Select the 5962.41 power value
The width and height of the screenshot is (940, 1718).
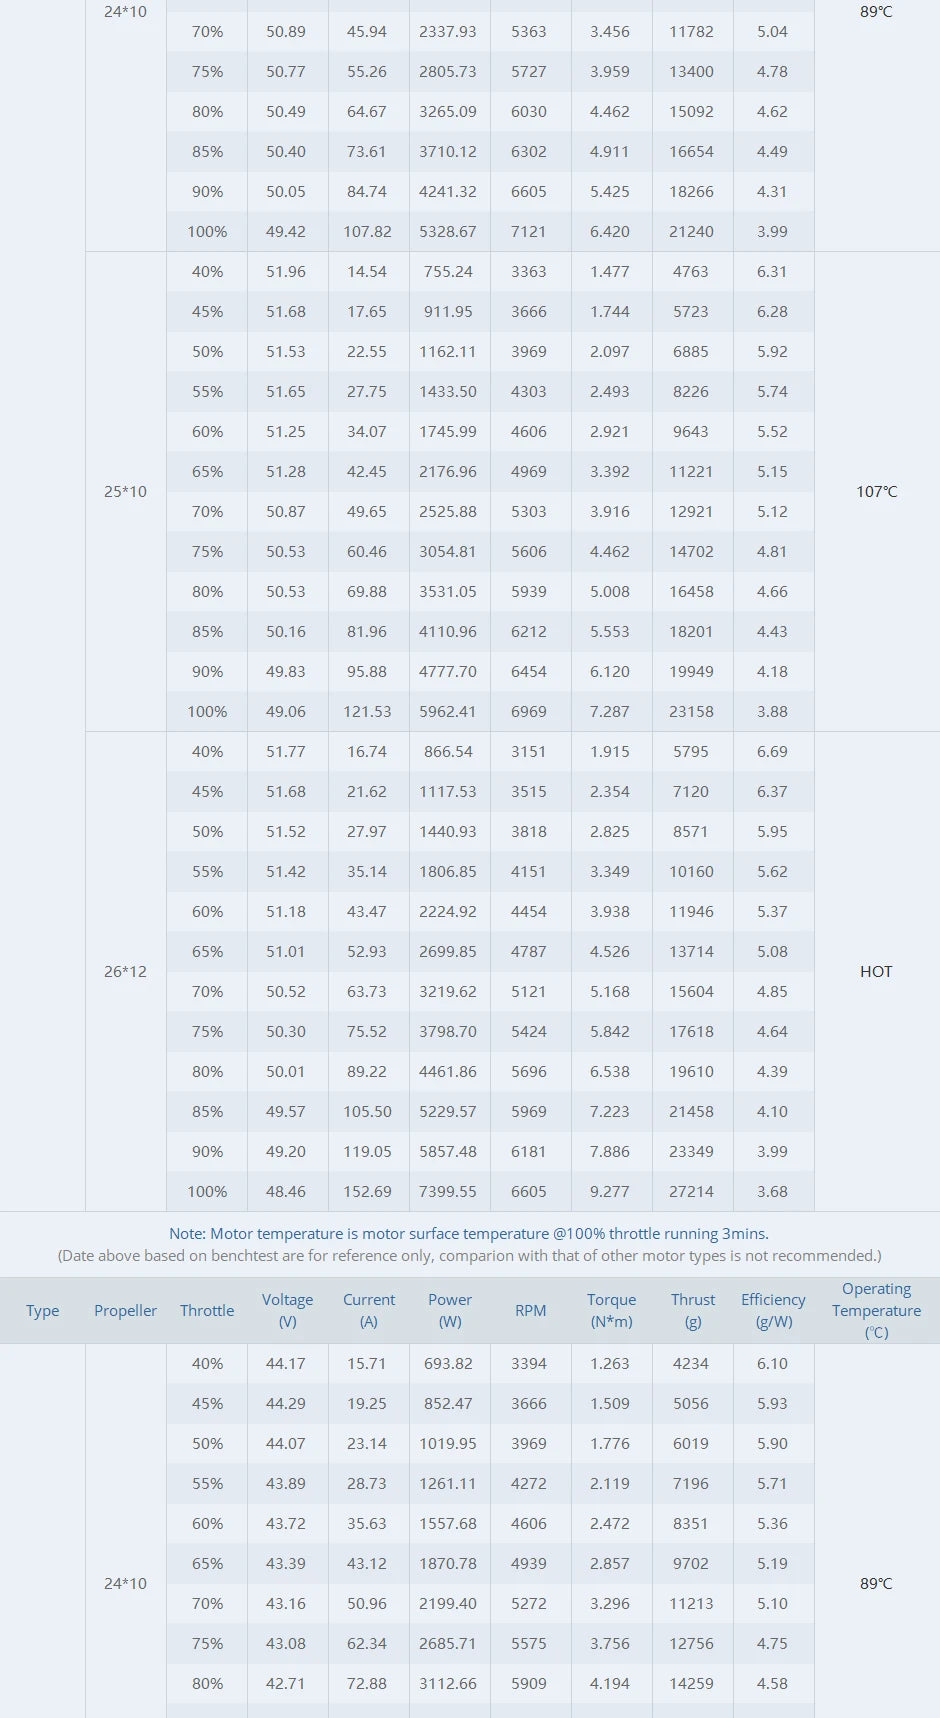pos(448,711)
